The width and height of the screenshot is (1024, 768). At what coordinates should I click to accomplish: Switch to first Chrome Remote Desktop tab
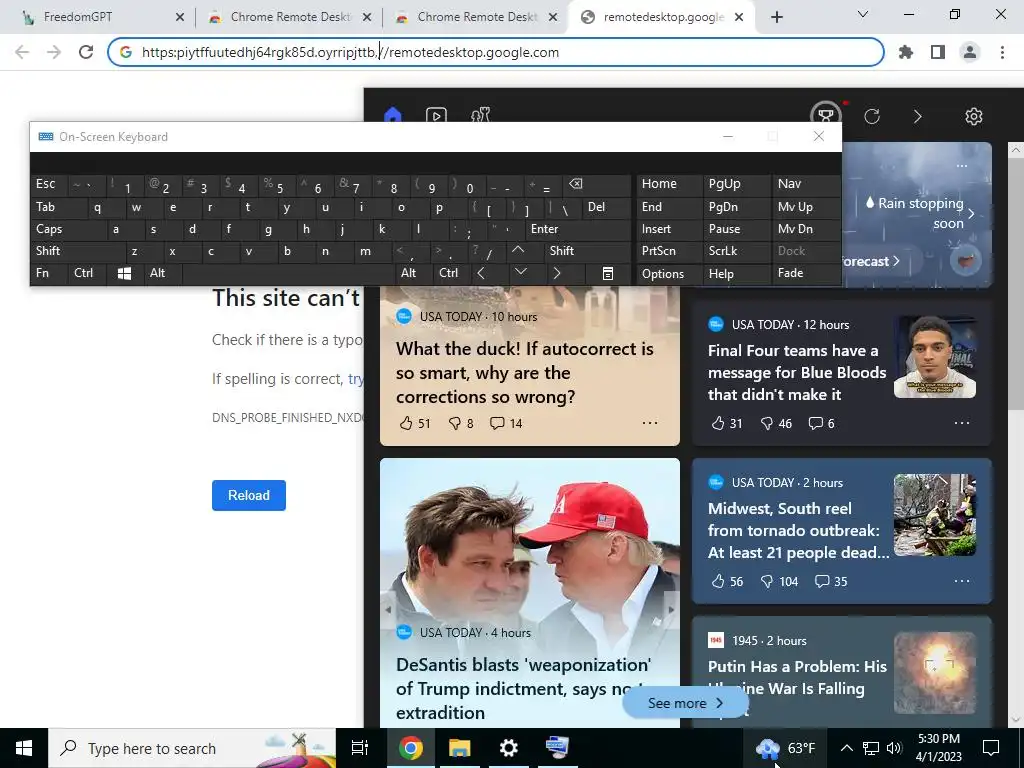tap(291, 17)
